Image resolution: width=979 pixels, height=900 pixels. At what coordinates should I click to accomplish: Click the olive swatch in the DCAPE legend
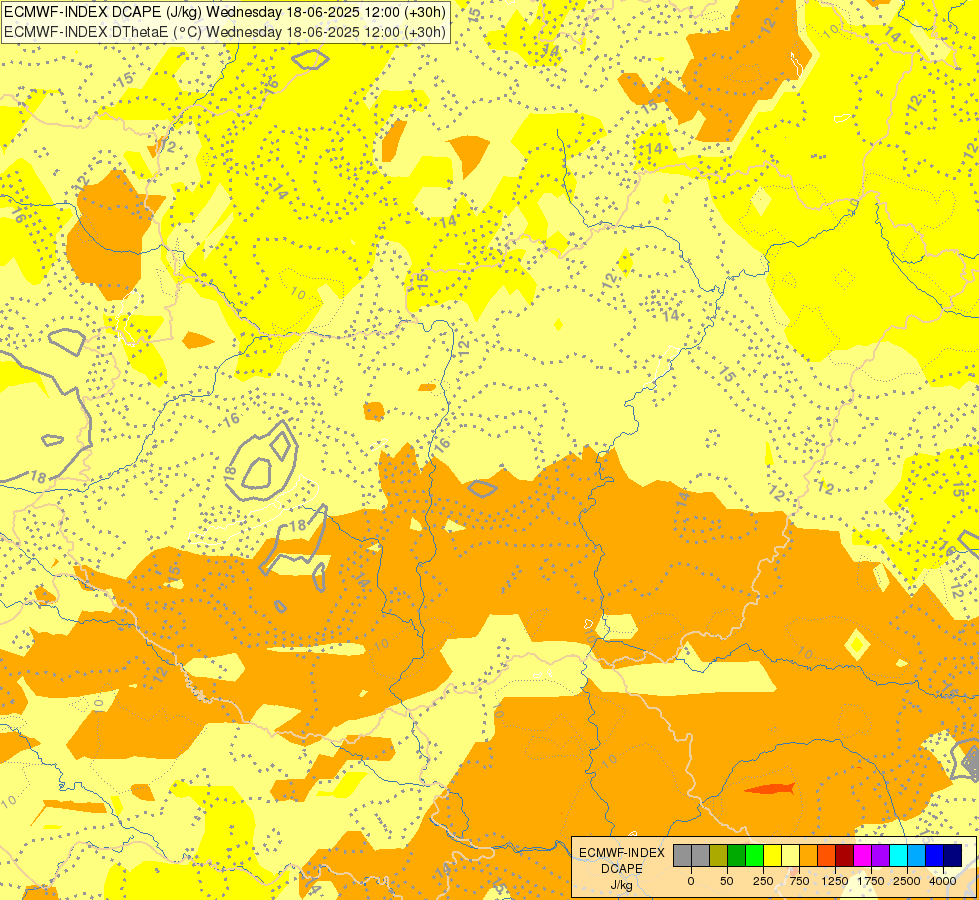click(719, 856)
